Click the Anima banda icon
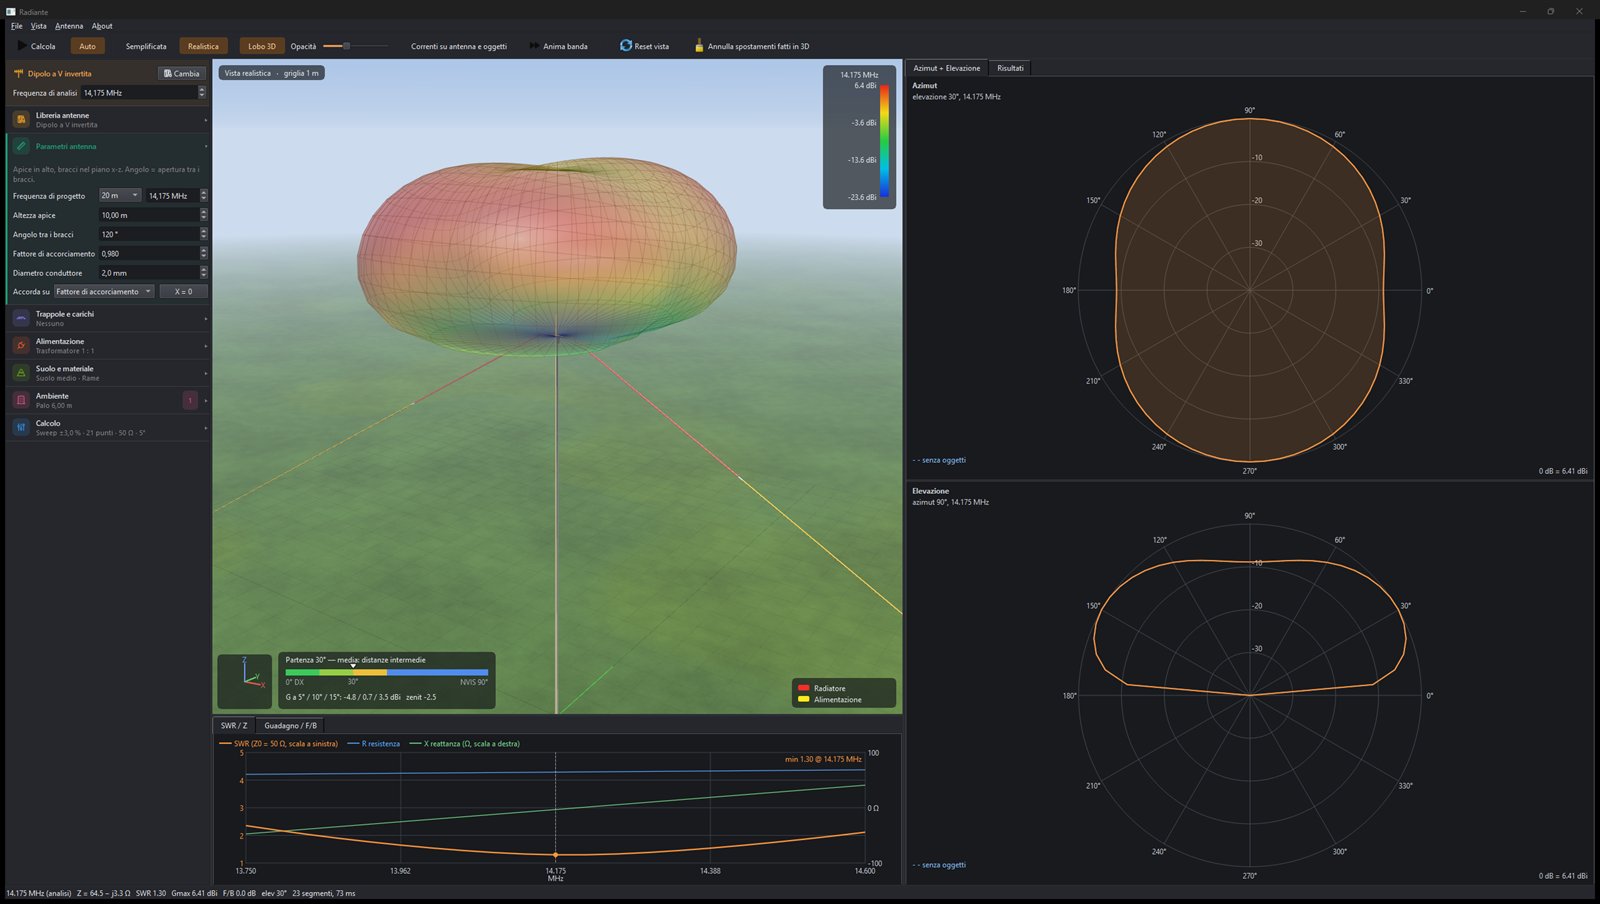The width and height of the screenshot is (1600, 904). click(535, 46)
